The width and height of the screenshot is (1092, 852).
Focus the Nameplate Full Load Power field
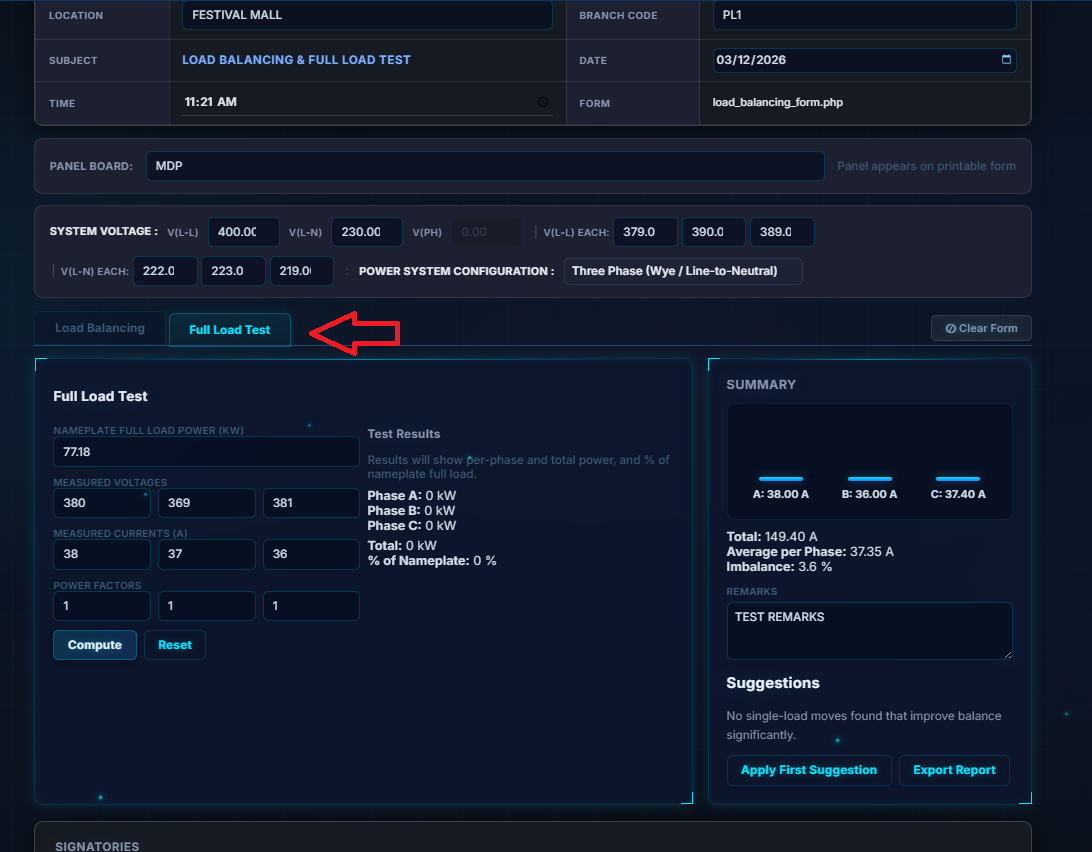coord(205,452)
